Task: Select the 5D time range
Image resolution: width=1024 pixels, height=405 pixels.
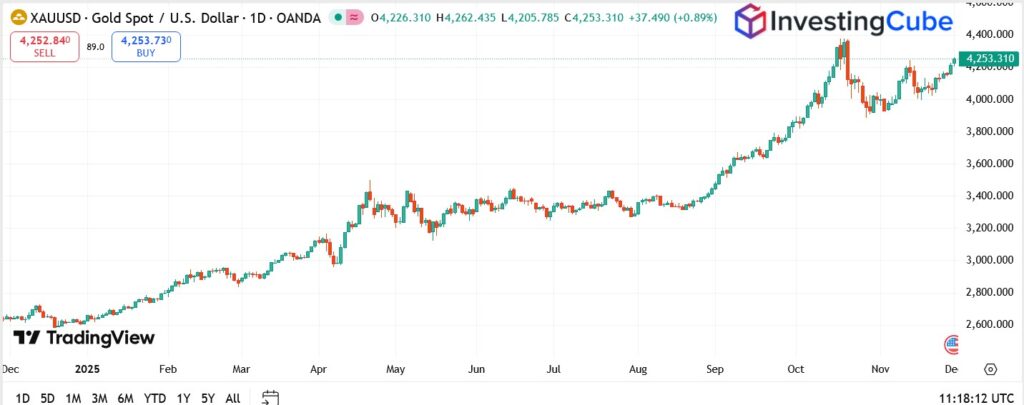Action: click(x=47, y=398)
